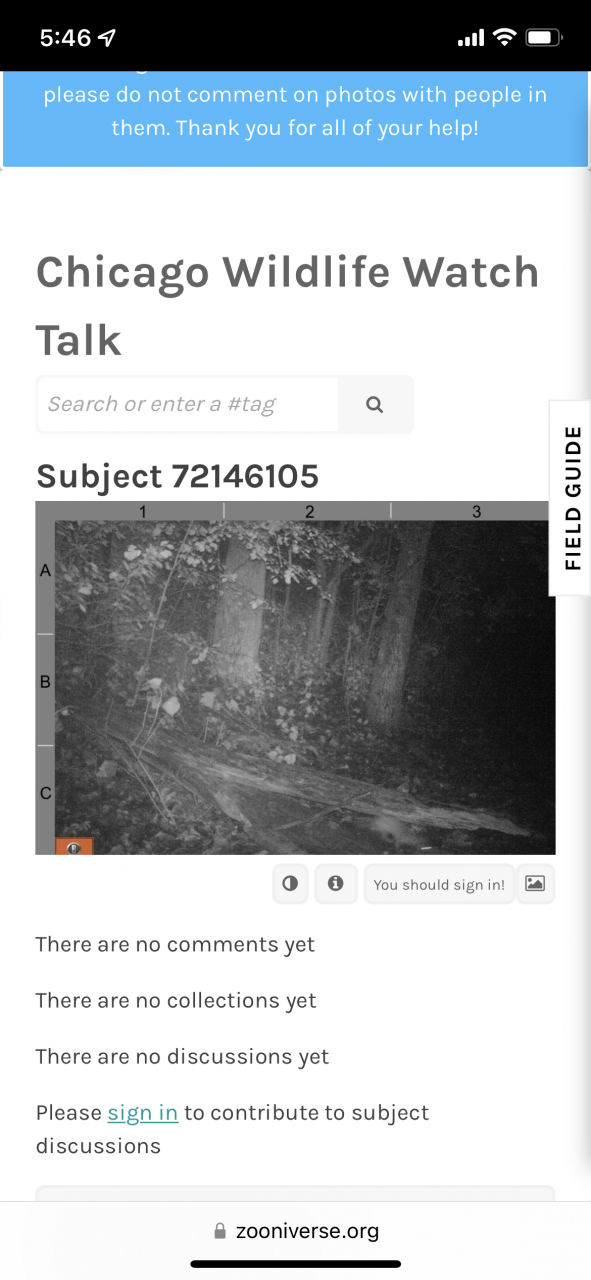Click the magnifying glass search button

375,405
